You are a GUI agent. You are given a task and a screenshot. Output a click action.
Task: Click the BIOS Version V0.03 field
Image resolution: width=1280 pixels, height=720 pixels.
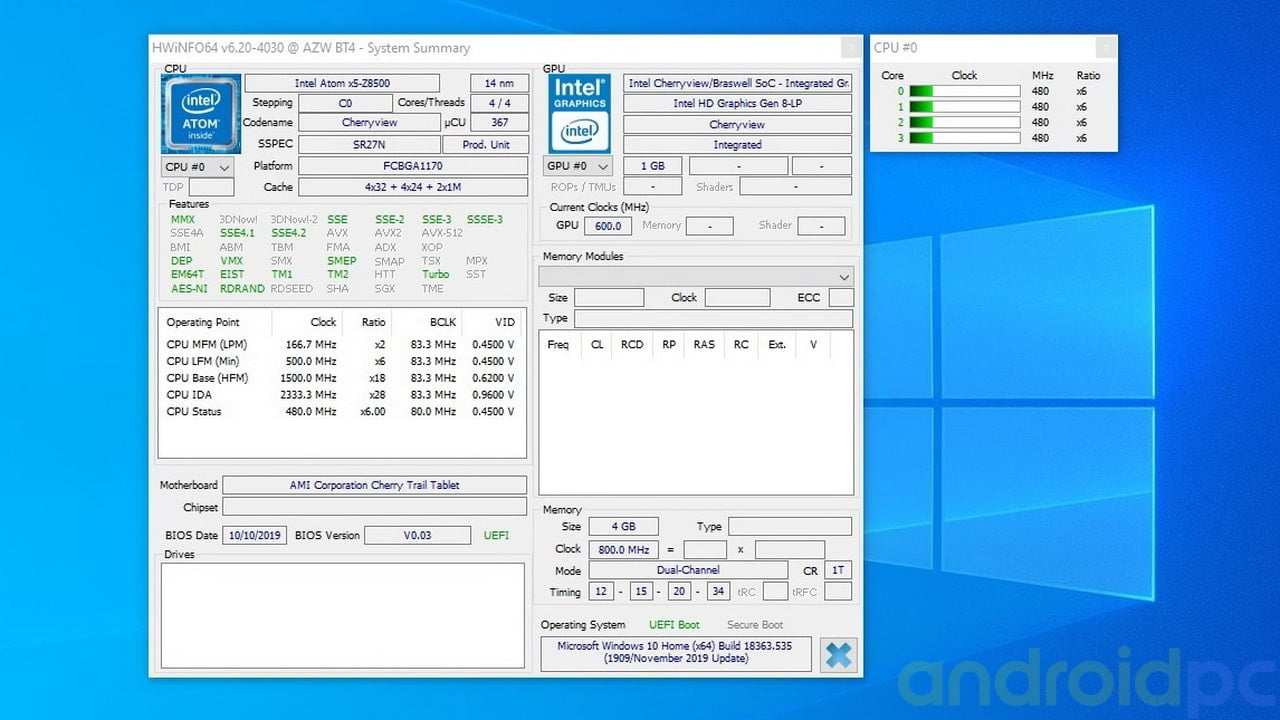click(x=417, y=535)
